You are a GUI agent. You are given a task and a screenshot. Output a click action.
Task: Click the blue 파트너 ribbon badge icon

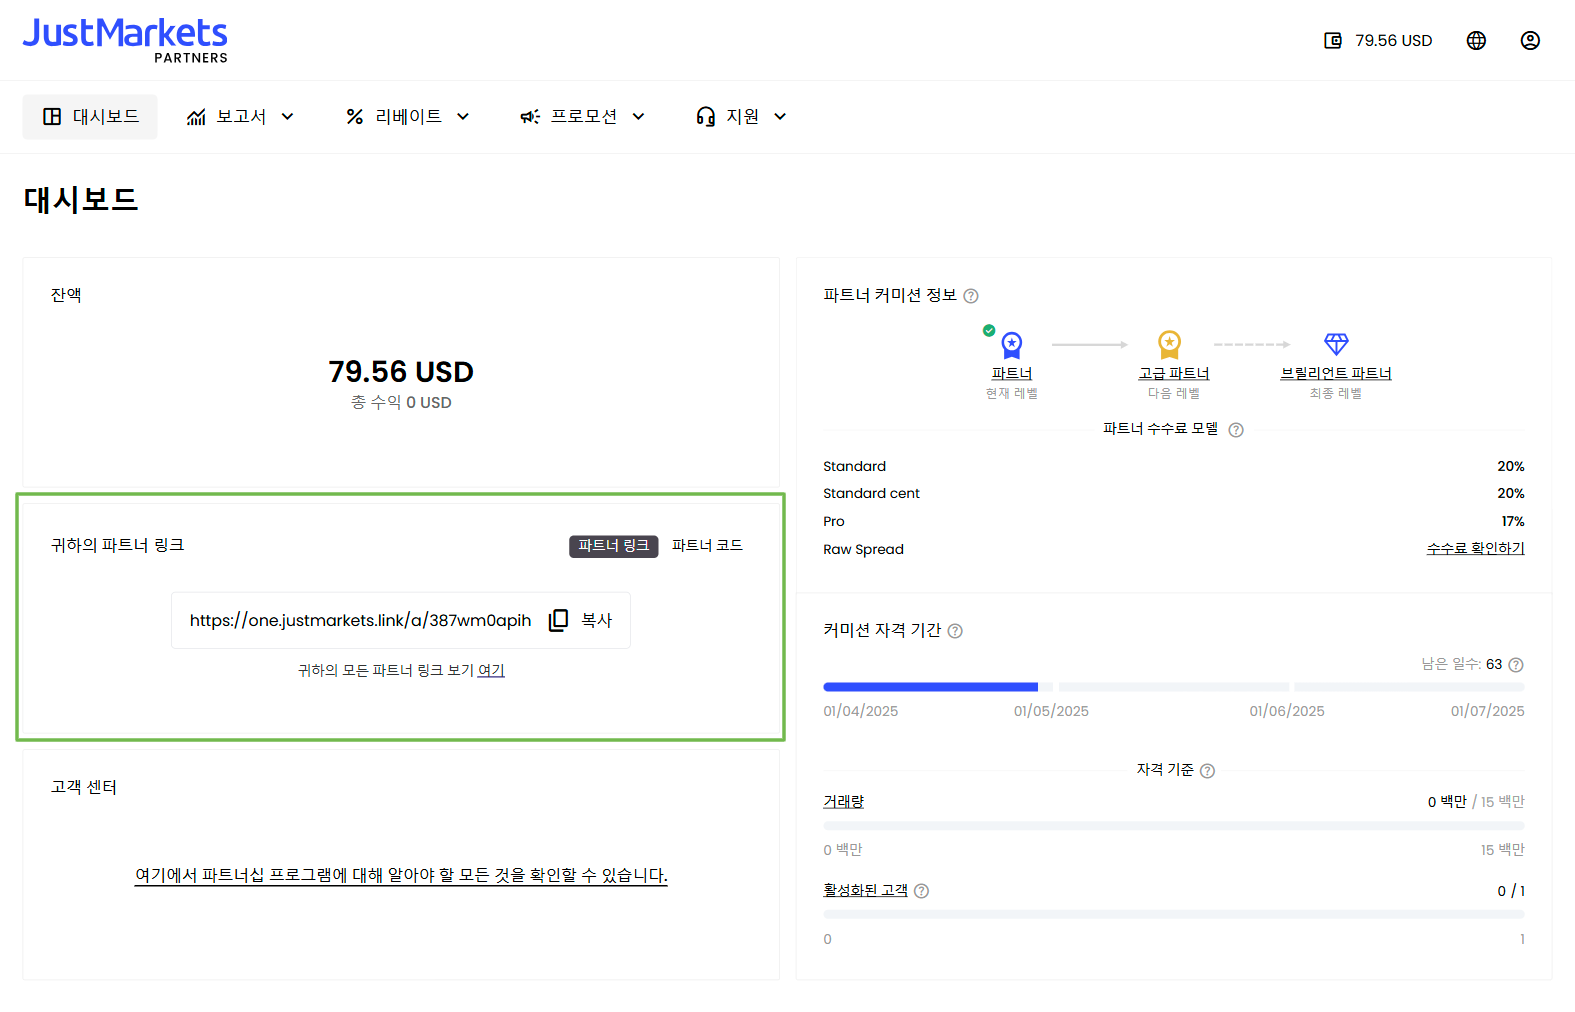click(1012, 346)
